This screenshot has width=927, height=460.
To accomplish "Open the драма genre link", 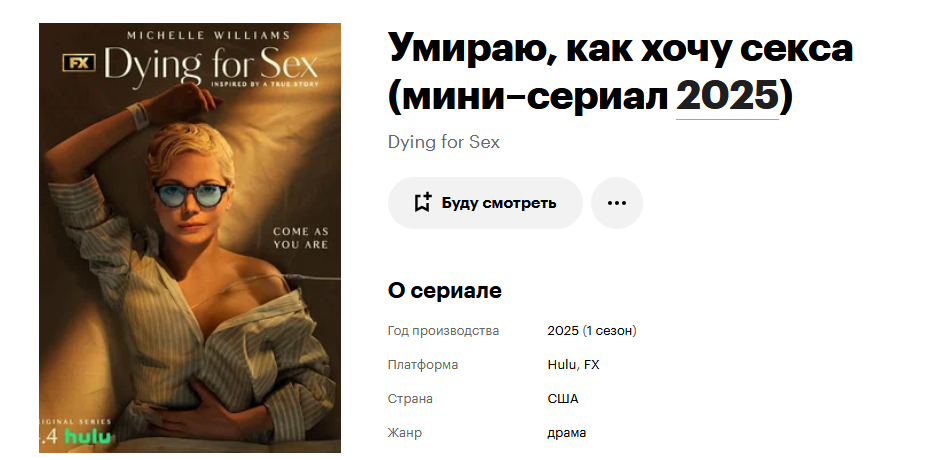I will (566, 433).
